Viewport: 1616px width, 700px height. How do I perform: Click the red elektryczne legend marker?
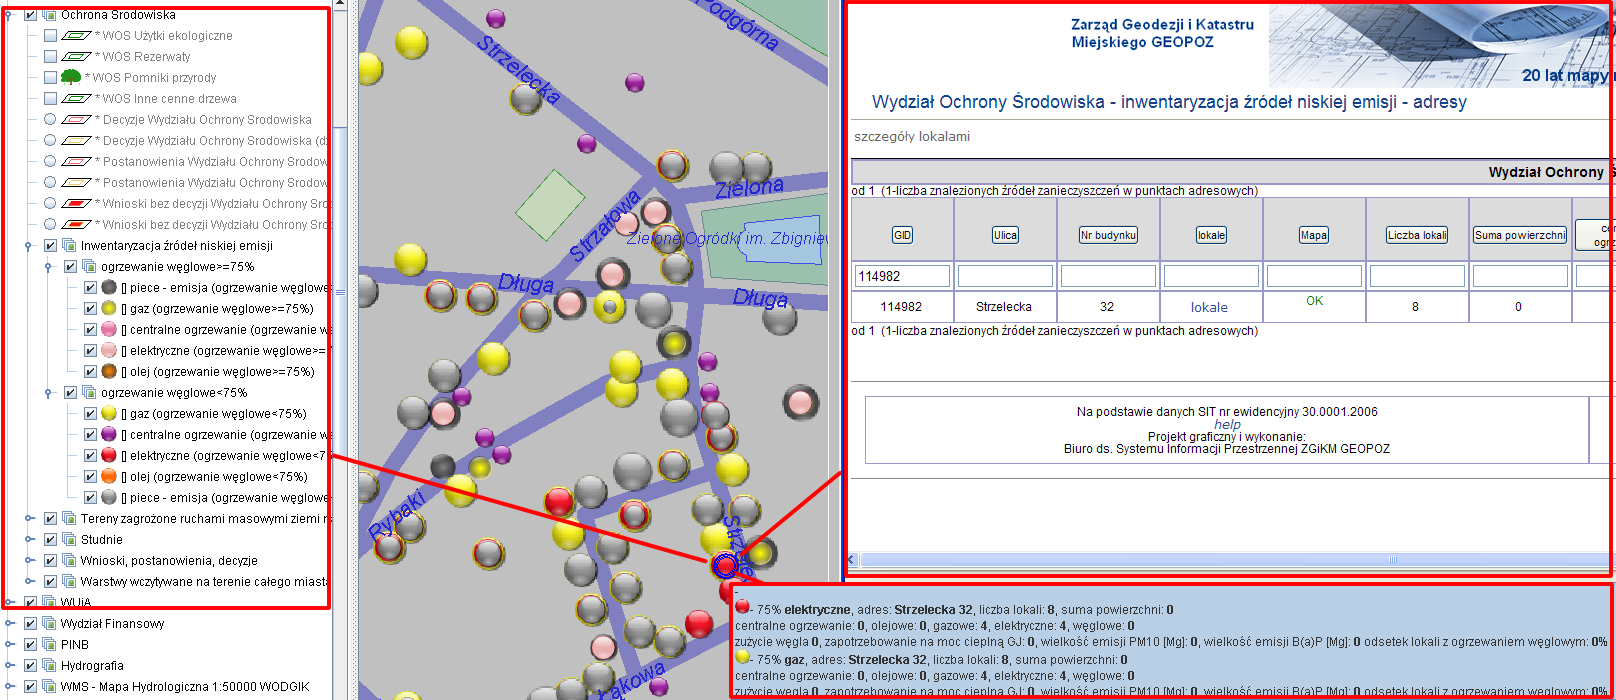click(x=109, y=456)
